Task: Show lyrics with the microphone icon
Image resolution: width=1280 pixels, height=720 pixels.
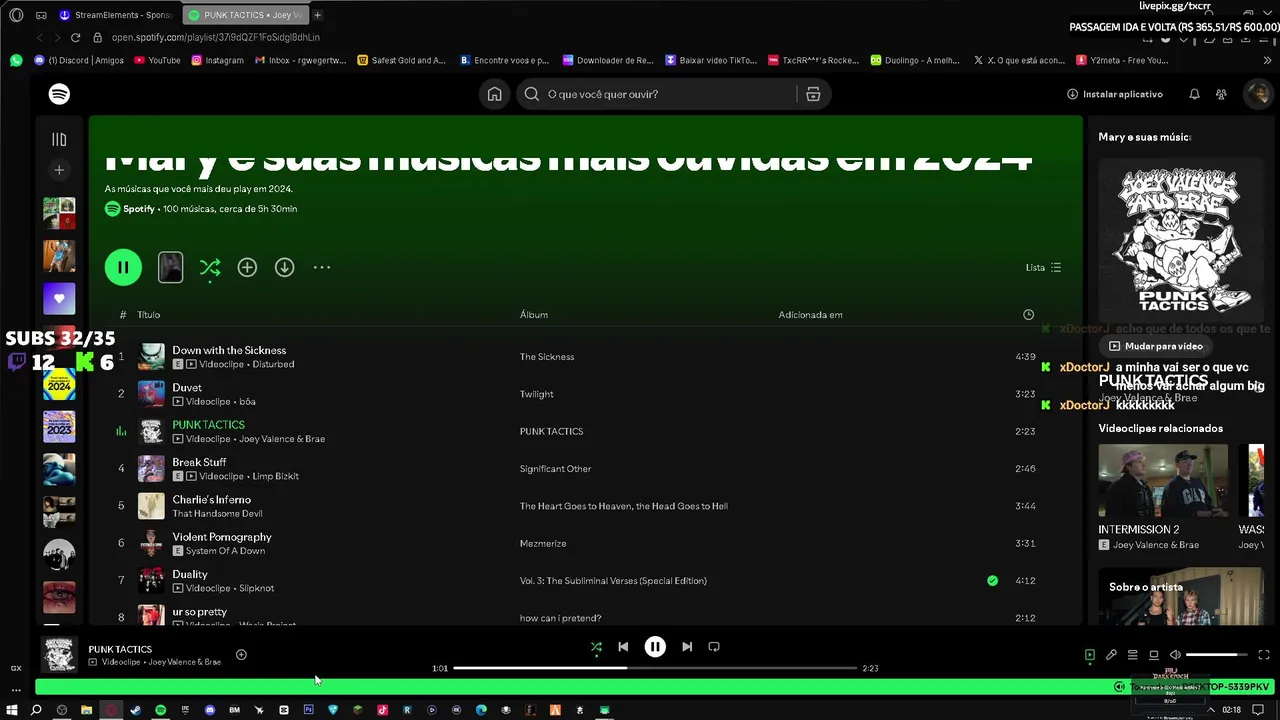Action: click(x=1111, y=655)
